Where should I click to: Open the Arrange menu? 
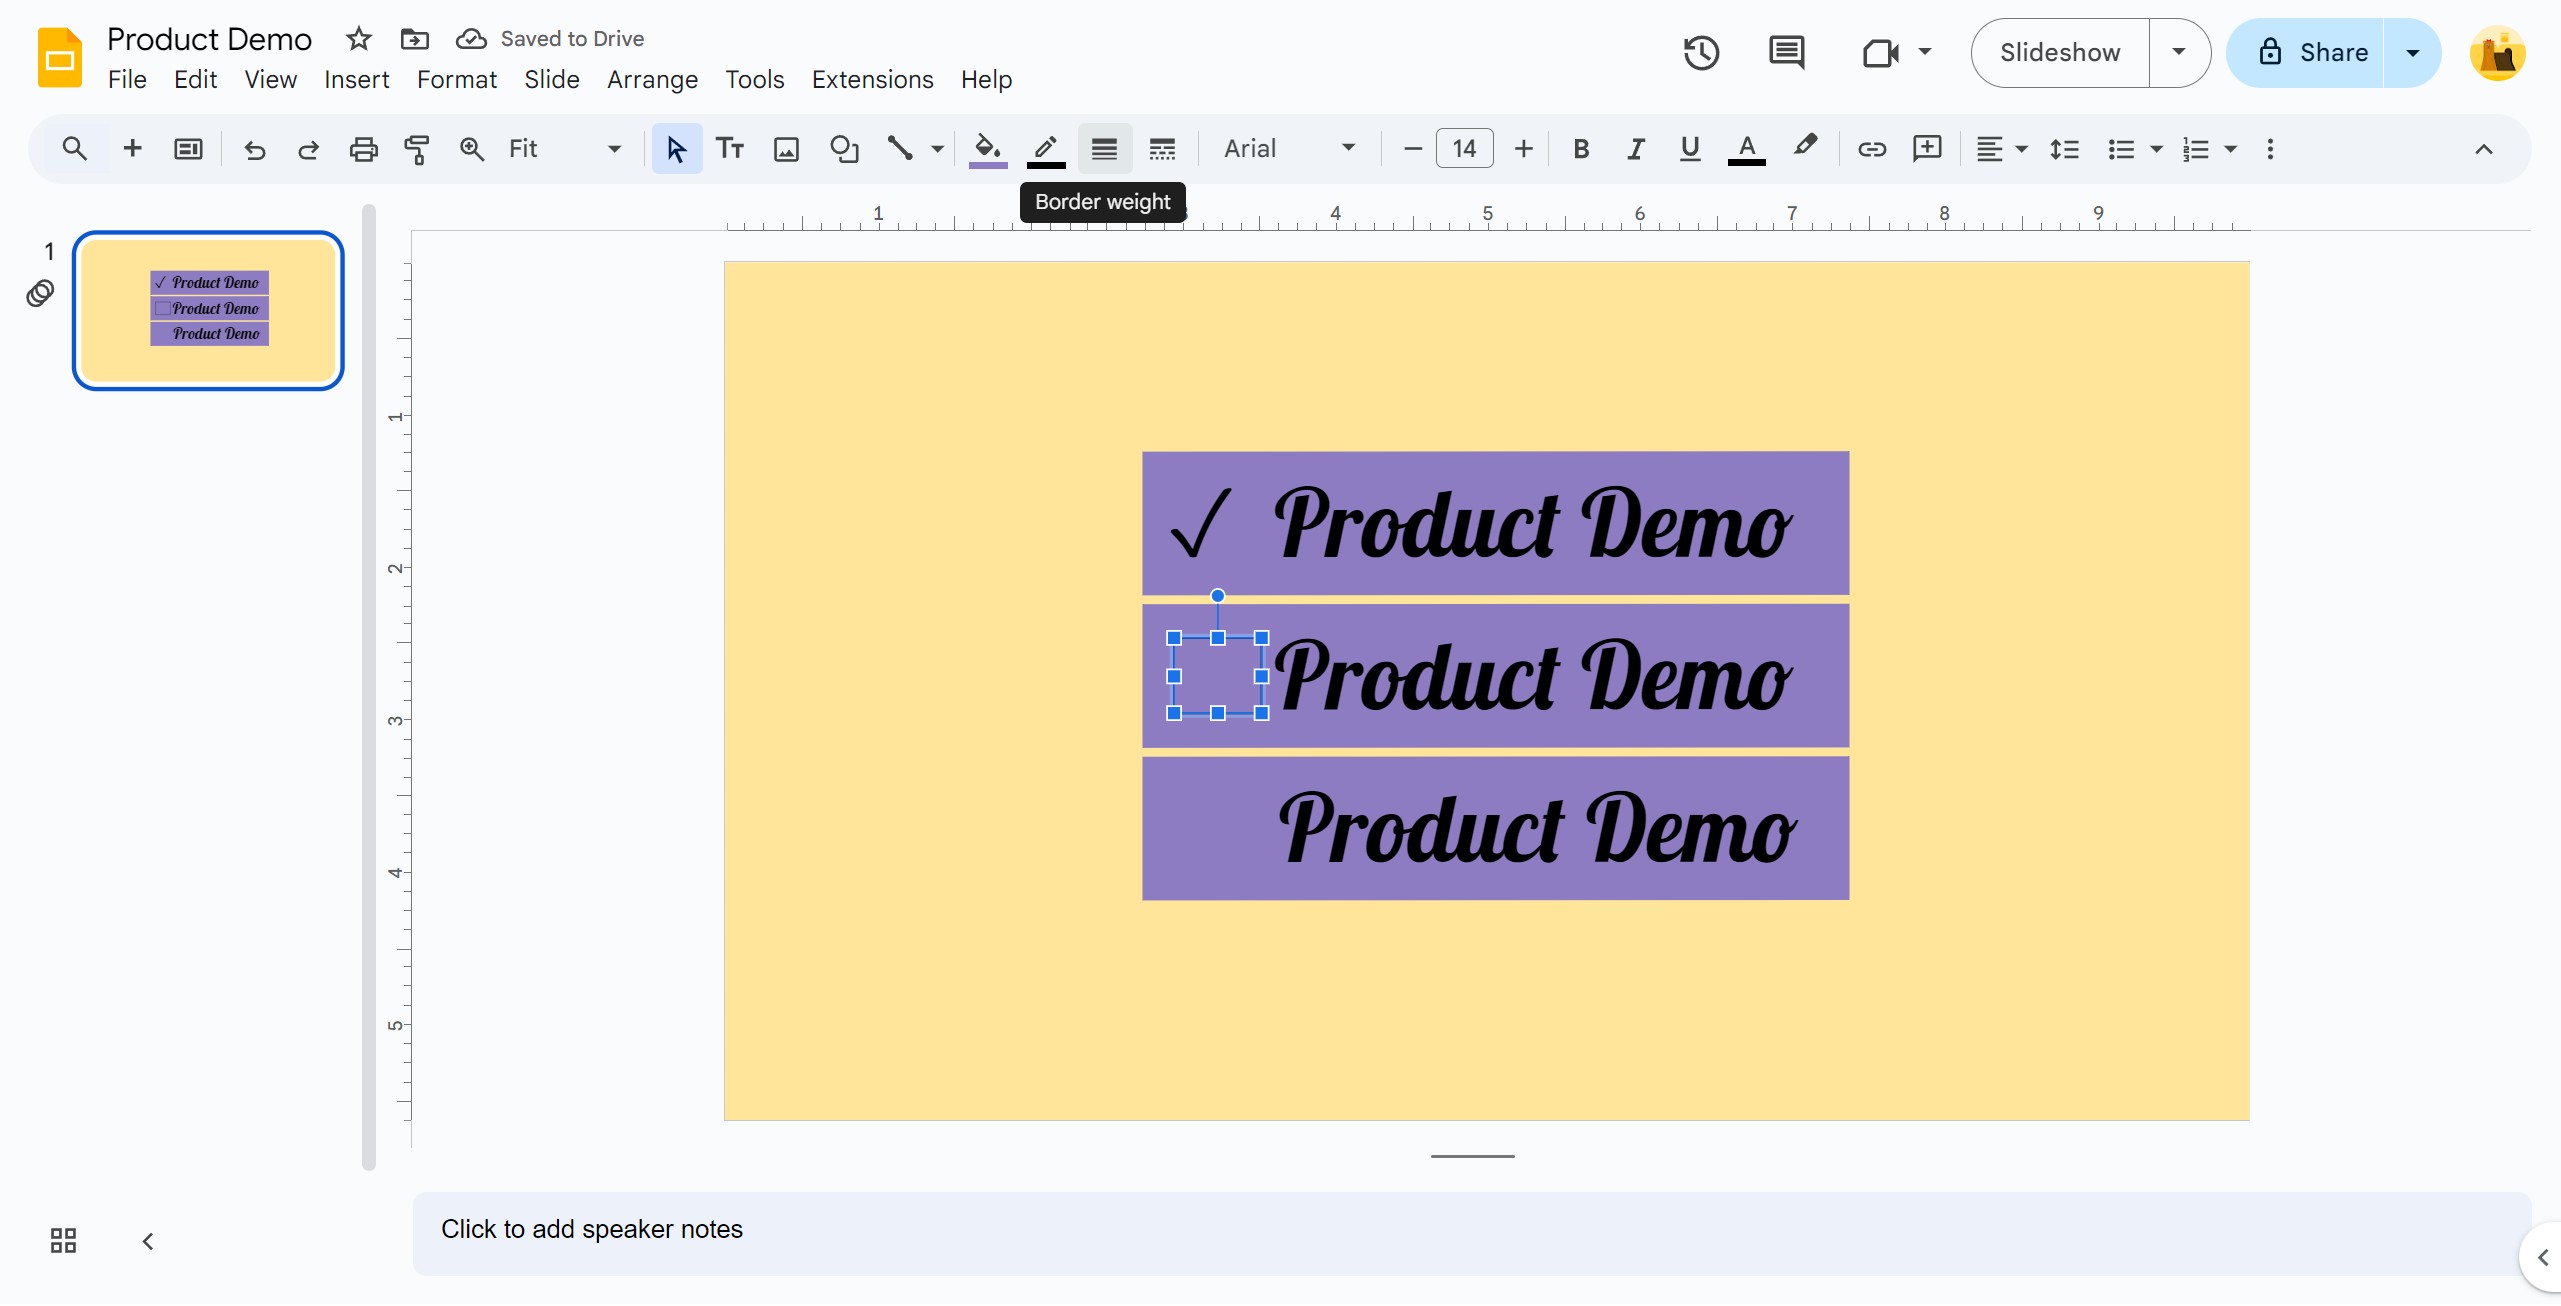tap(652, 80)
